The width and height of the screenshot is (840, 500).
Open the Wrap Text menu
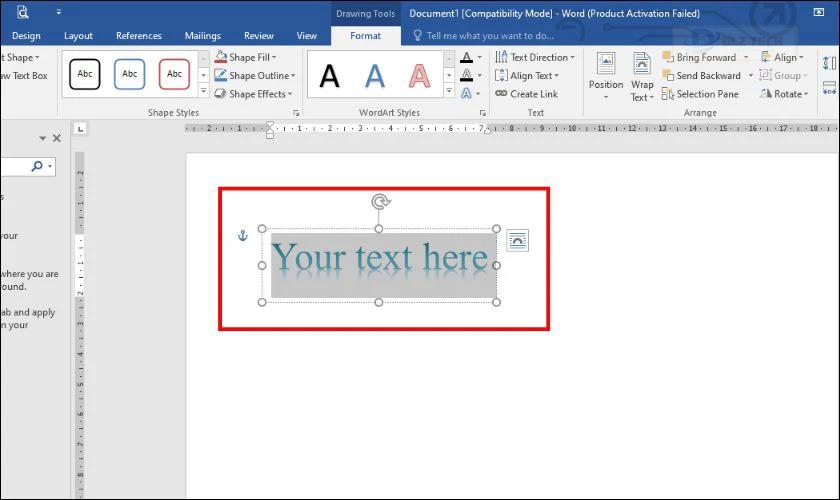point(642,76)
